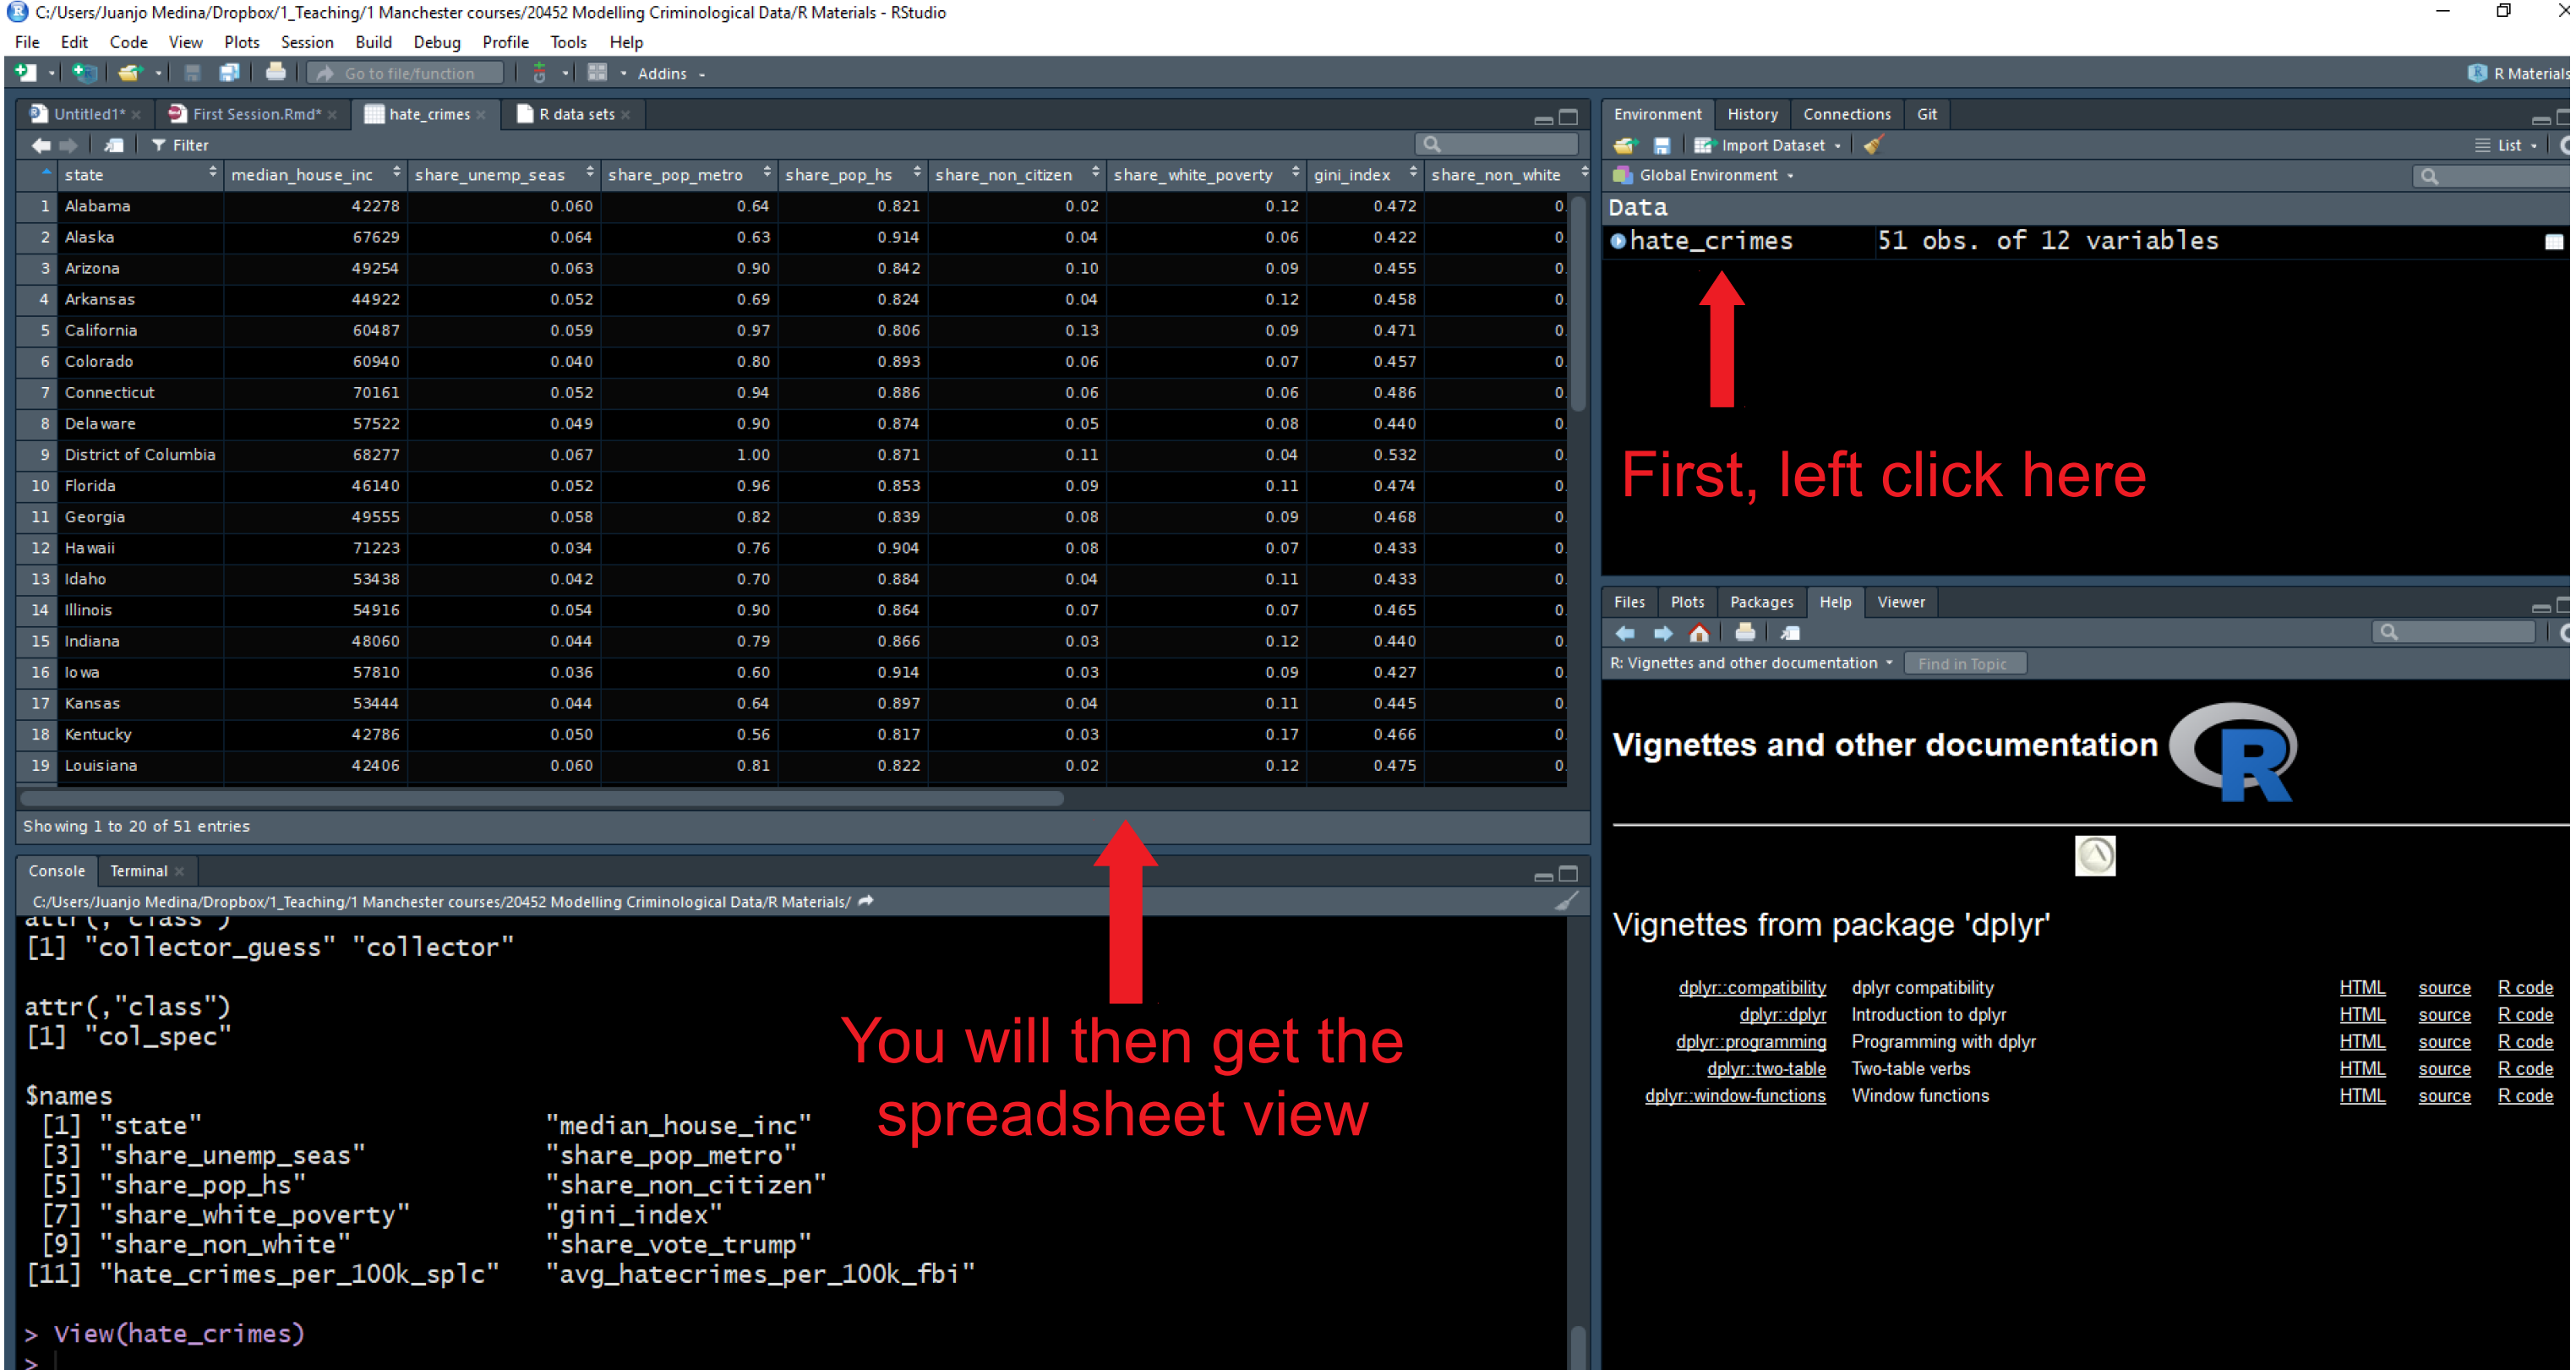Open the Global Environment dropdown
Viewport: 2576px width, 1370px height.
click(x=1714, y=175)
